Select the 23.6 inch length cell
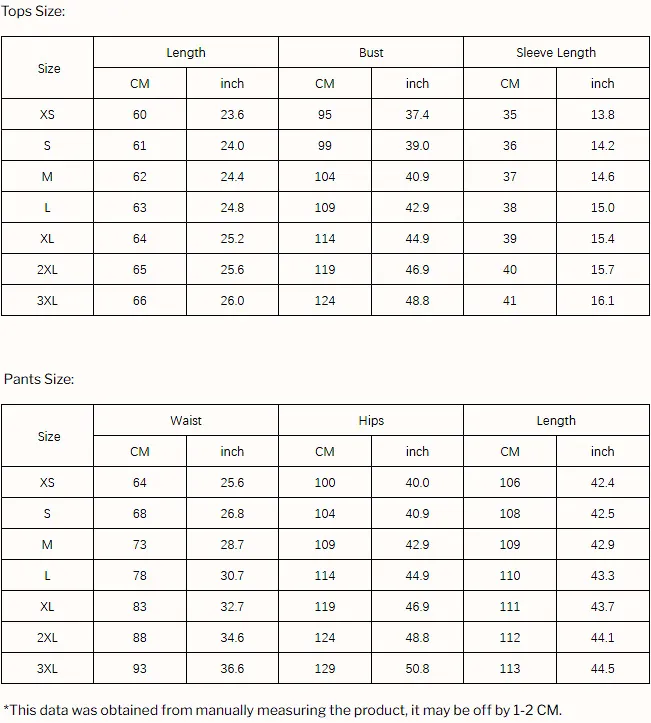 point(232,115)
